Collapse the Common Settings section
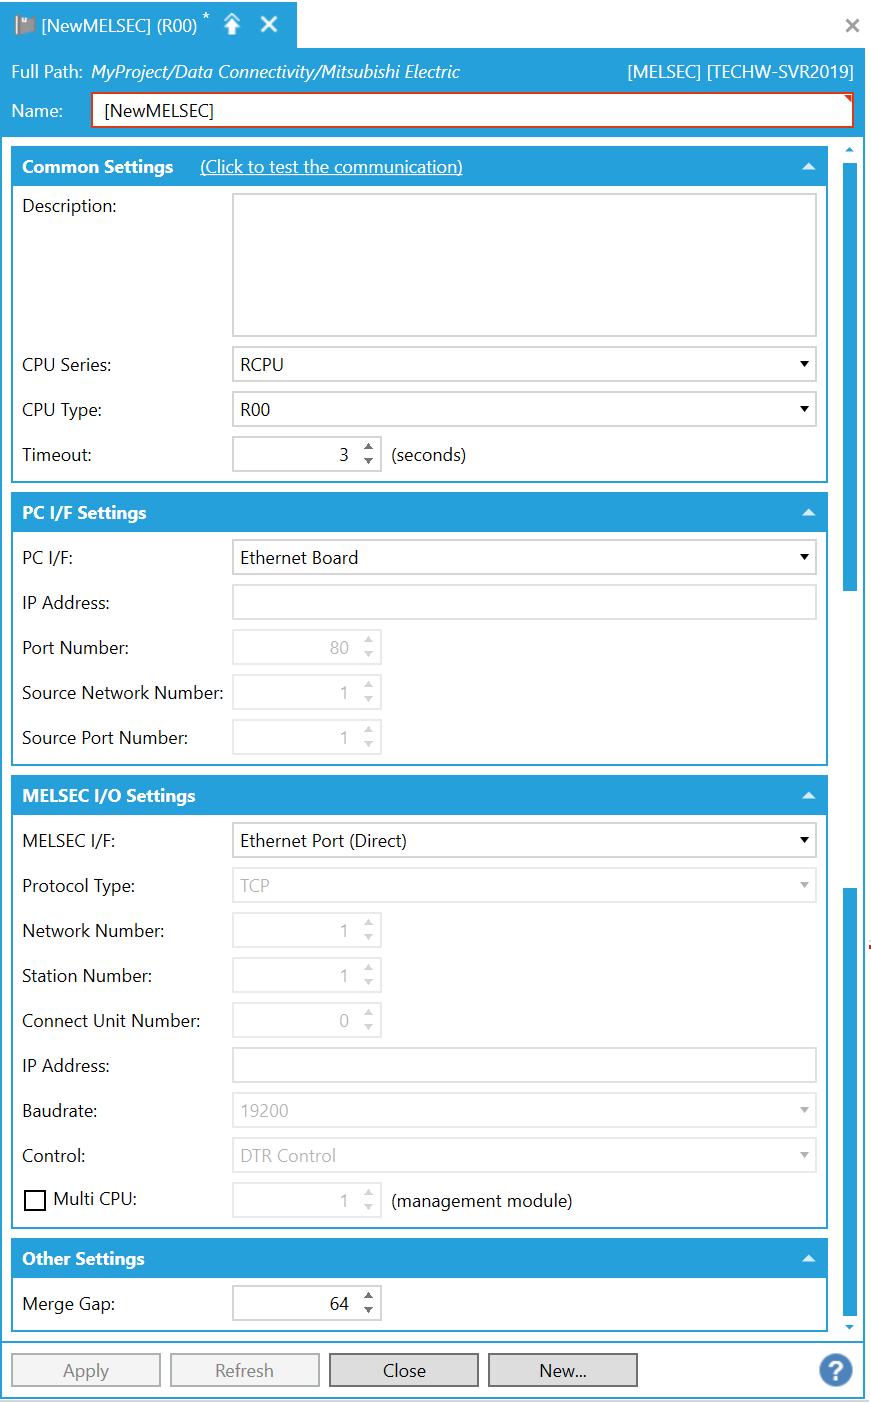The width and height of the screenshot is (871, 1403). 808,167
